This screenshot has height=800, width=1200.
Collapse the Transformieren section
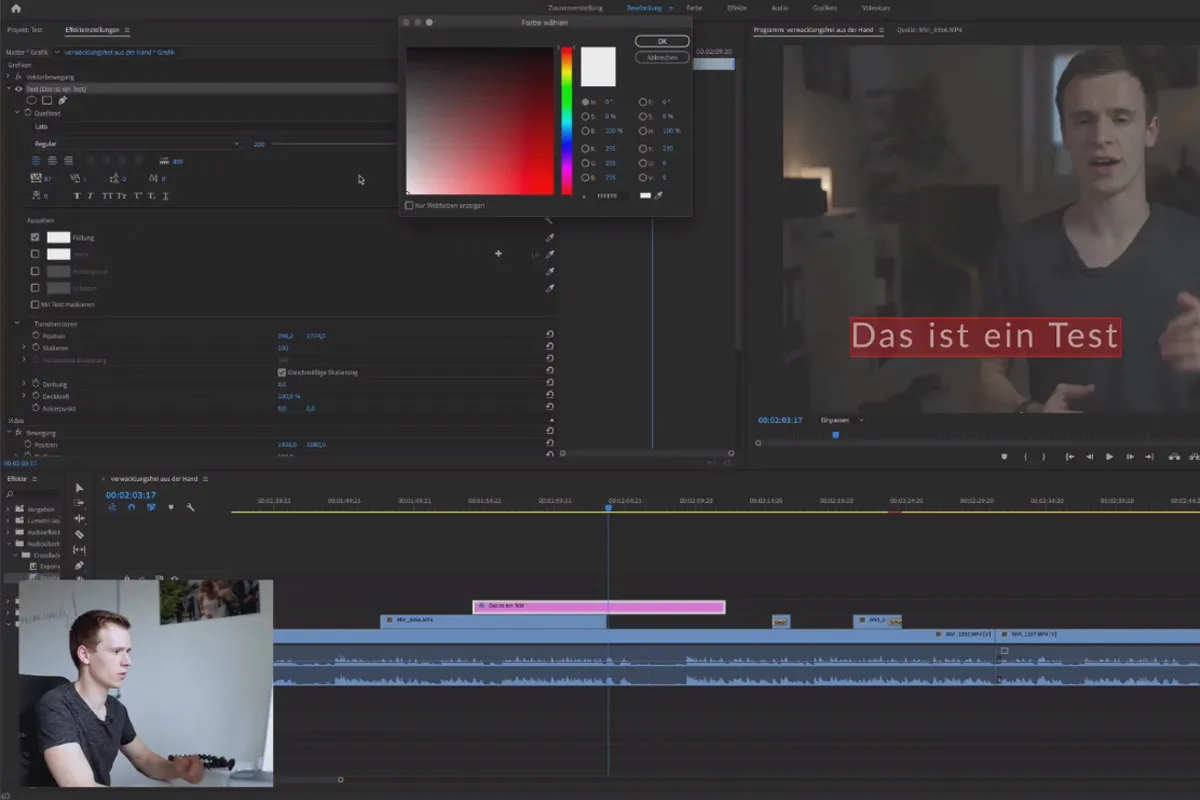17,323
